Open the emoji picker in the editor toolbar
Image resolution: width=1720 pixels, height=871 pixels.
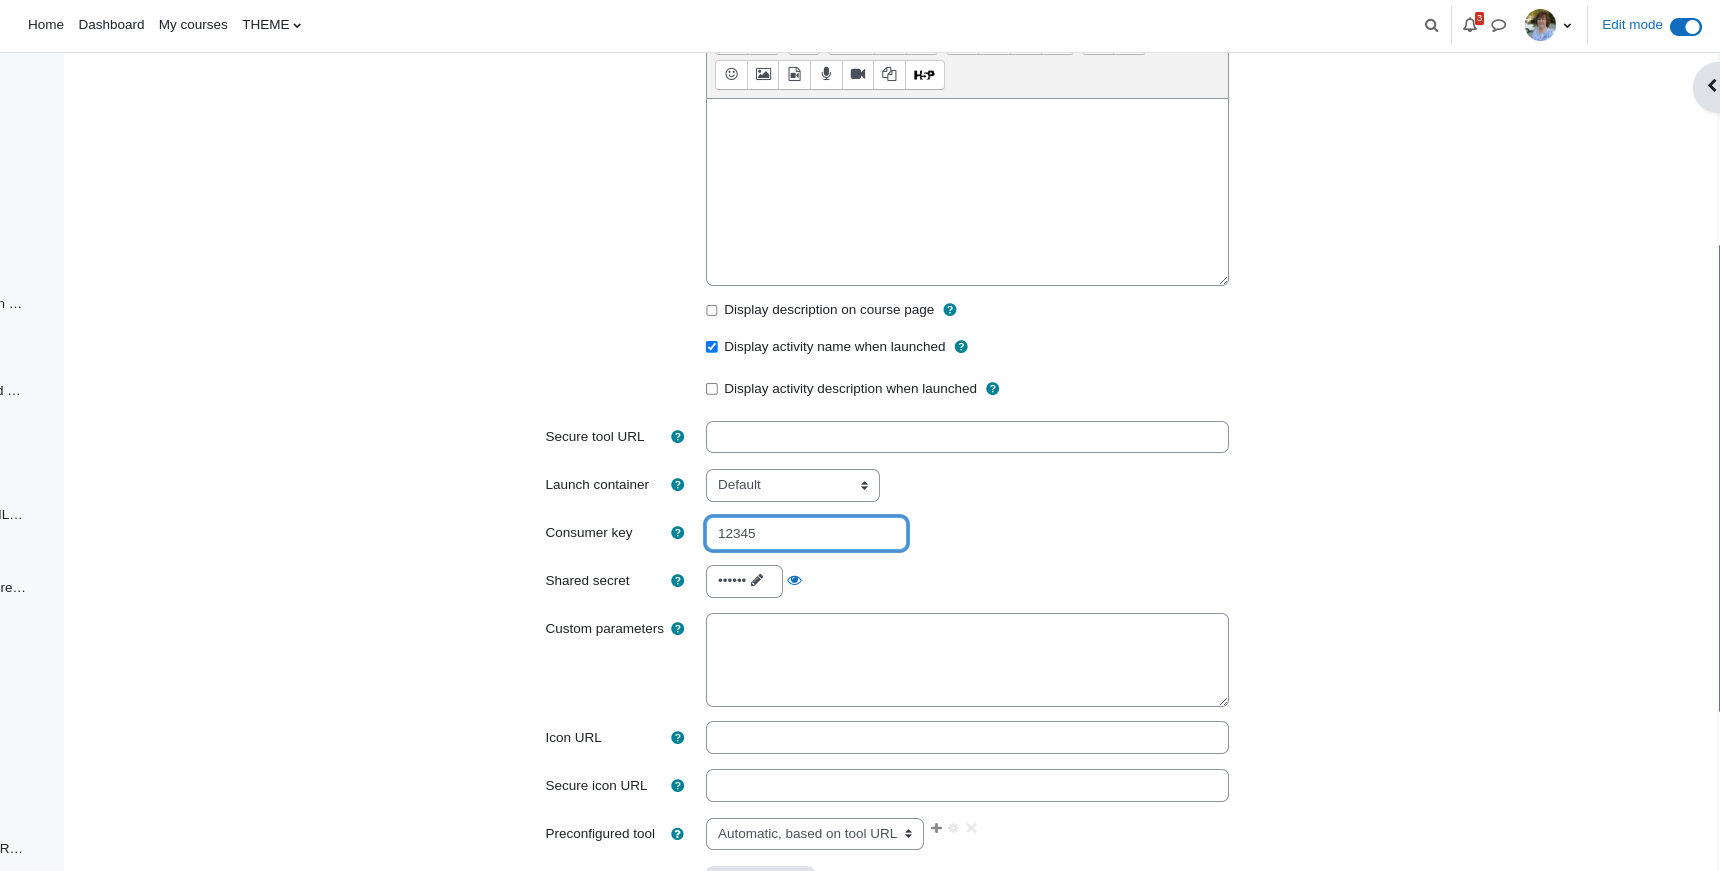731,75
